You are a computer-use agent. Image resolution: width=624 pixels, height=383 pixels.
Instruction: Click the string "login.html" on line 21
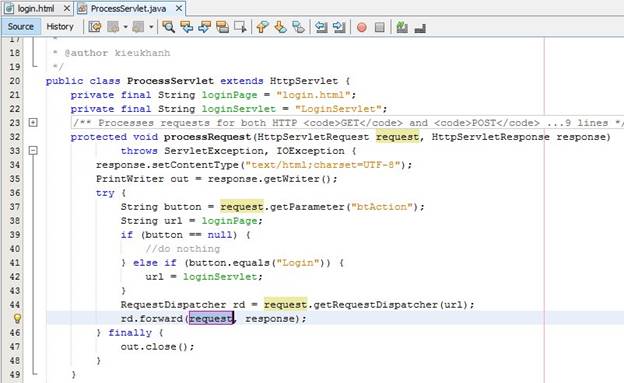click(x=313, y=95)
